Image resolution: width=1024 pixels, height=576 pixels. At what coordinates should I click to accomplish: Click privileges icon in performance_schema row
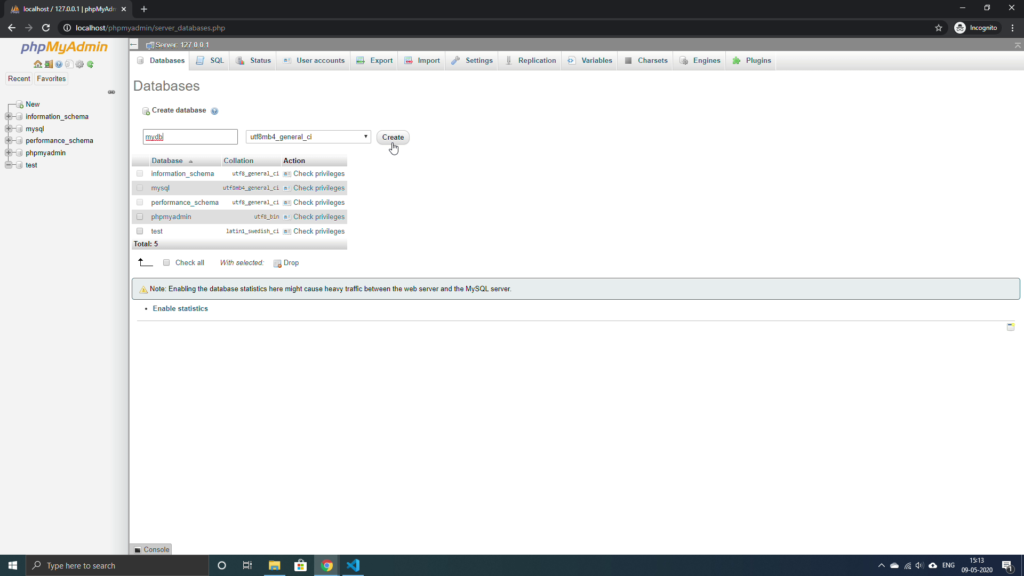pyautogui.click(x=287, y=202)
